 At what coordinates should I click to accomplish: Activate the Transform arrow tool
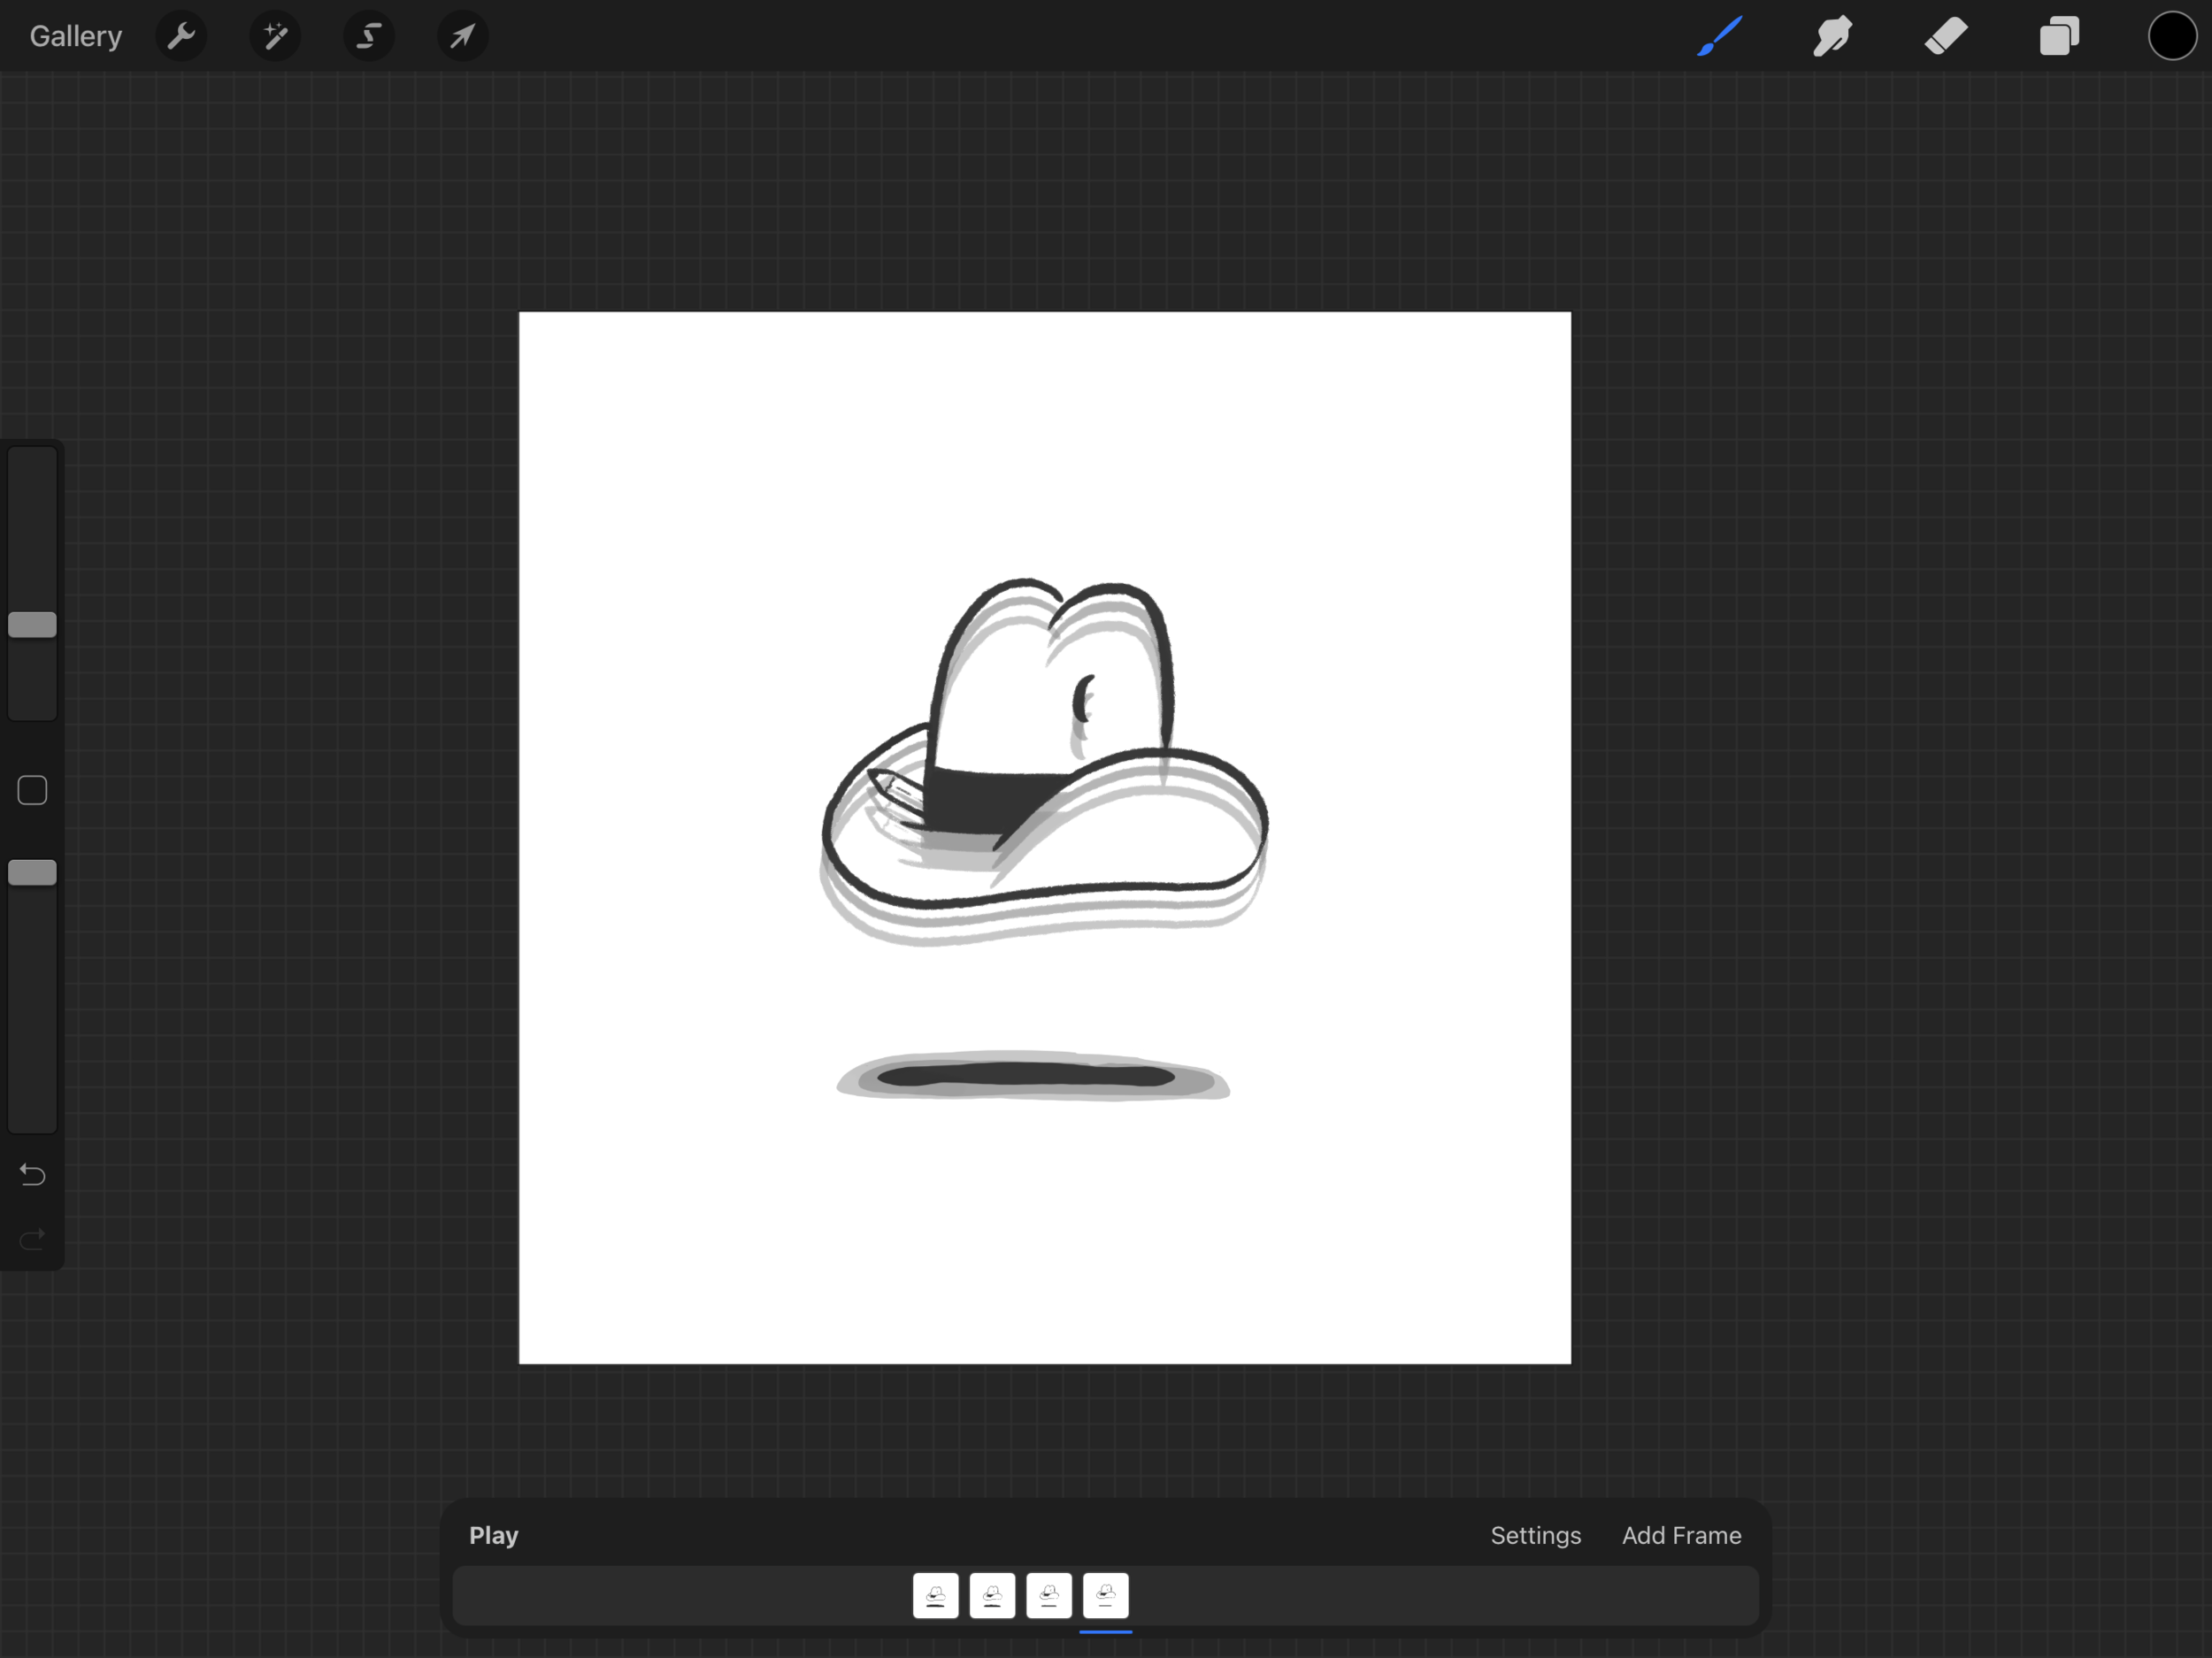[x=462, y=37]
